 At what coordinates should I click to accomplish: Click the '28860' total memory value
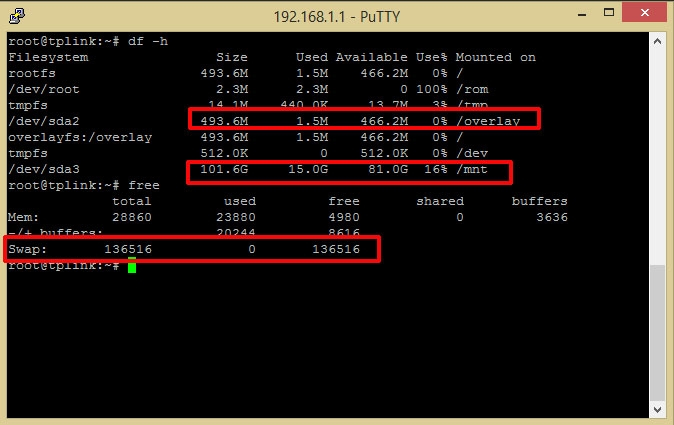point(132,217)
